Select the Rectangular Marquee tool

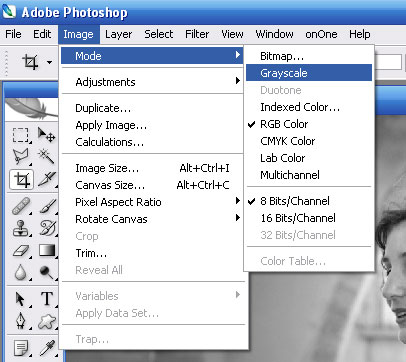point(21,135)
